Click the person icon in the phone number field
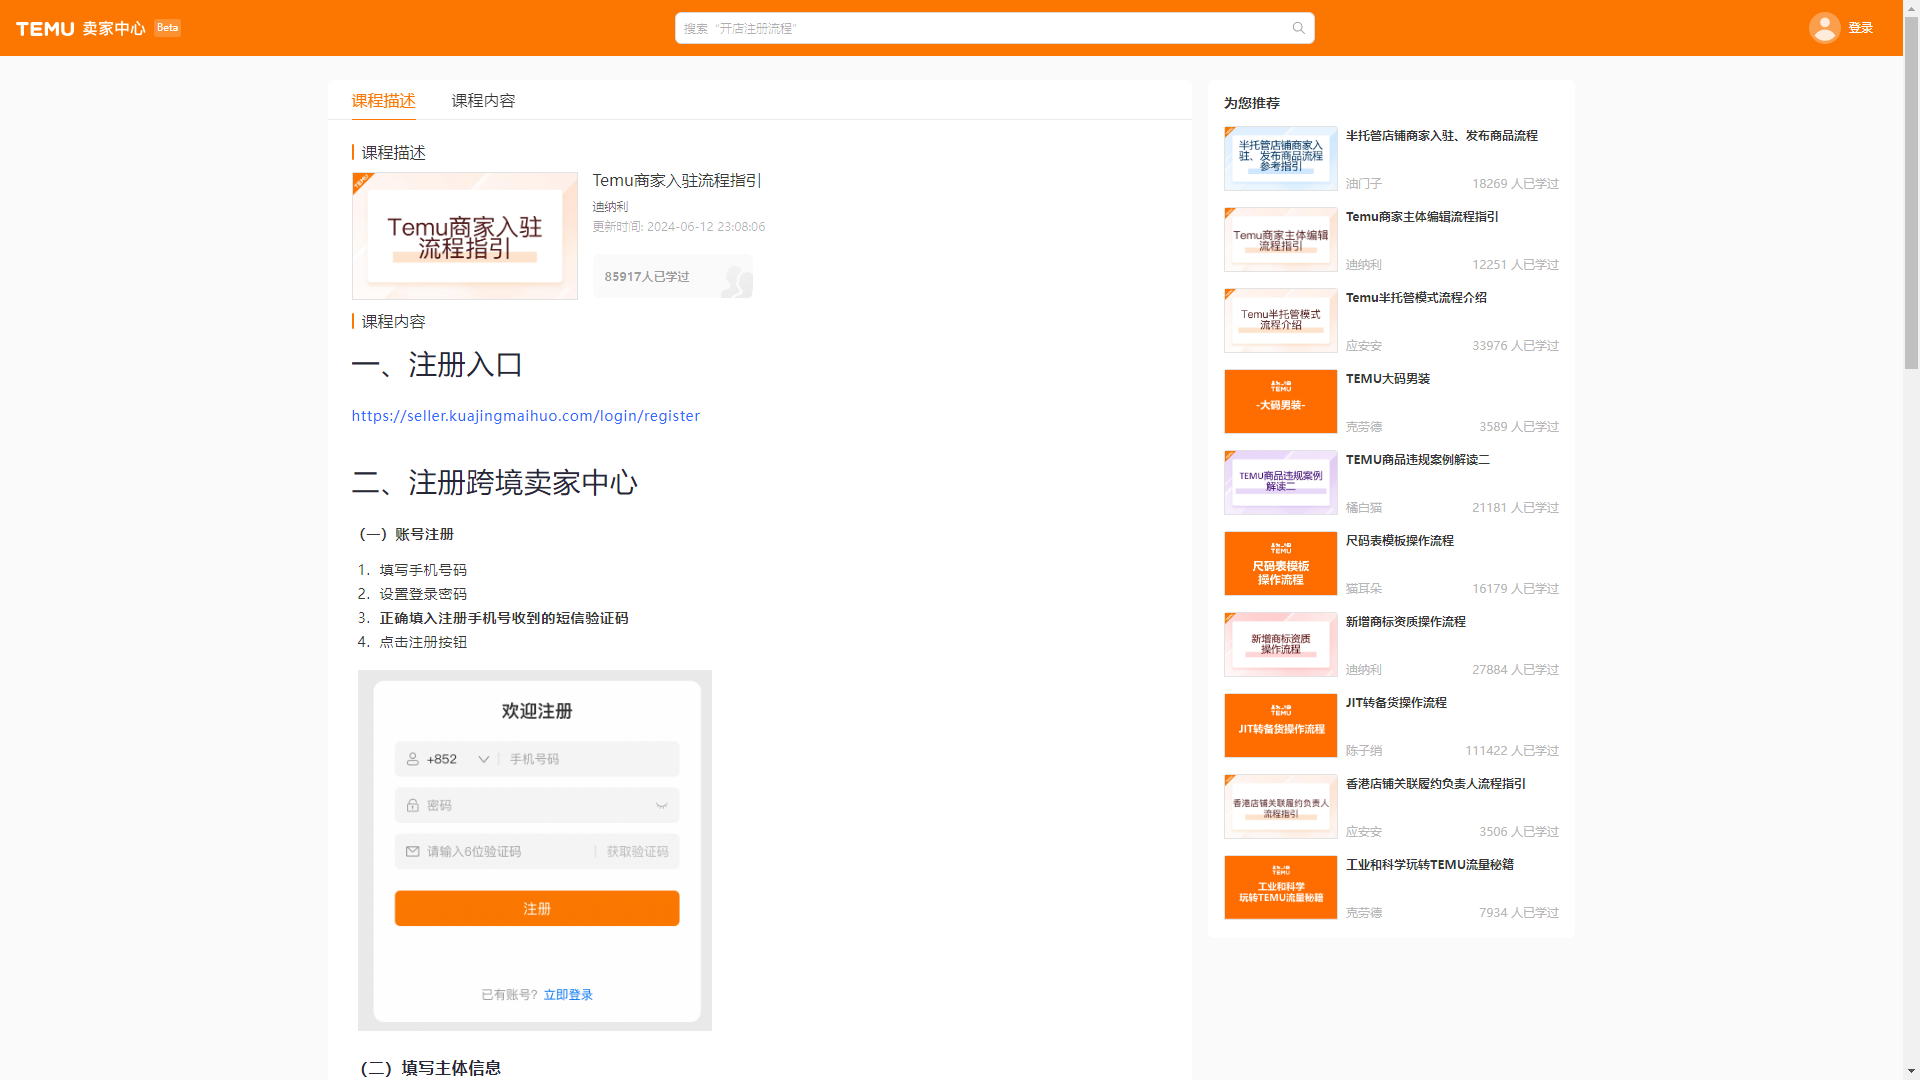Screen dimensions: 1920x1080 point(413,758)
